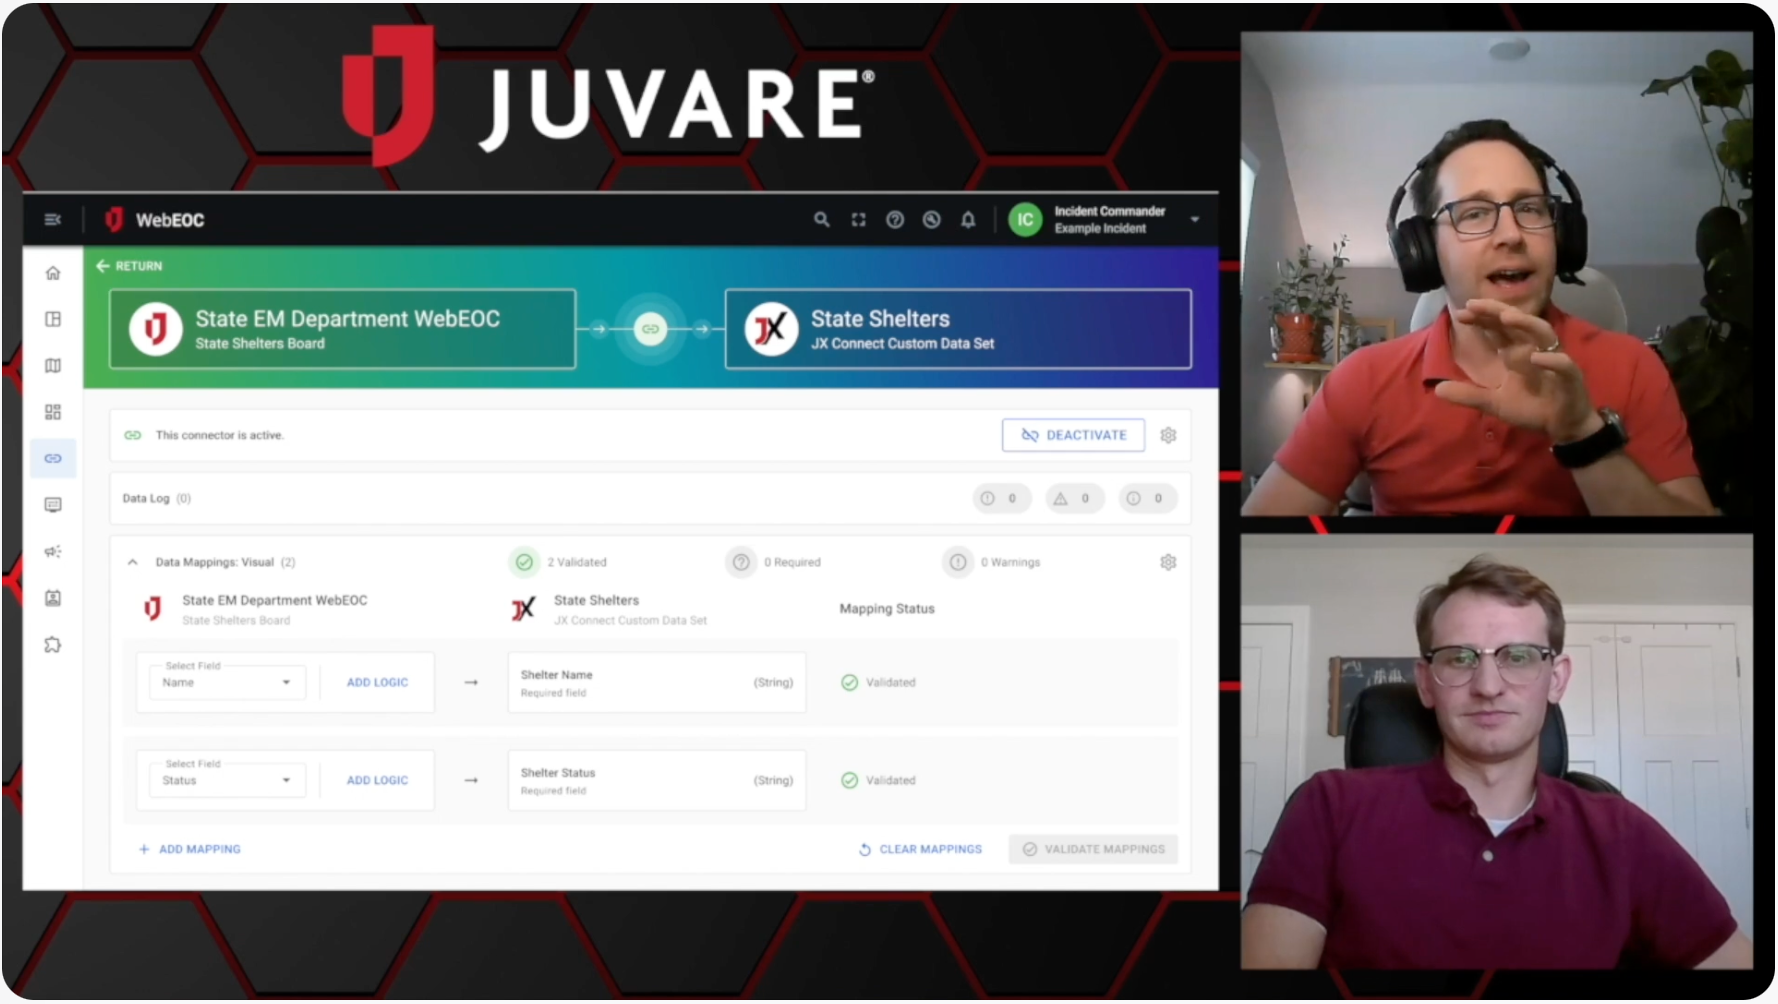Open the Help question mark icon
The image size is (1778, 1004).
click(895, 220)
